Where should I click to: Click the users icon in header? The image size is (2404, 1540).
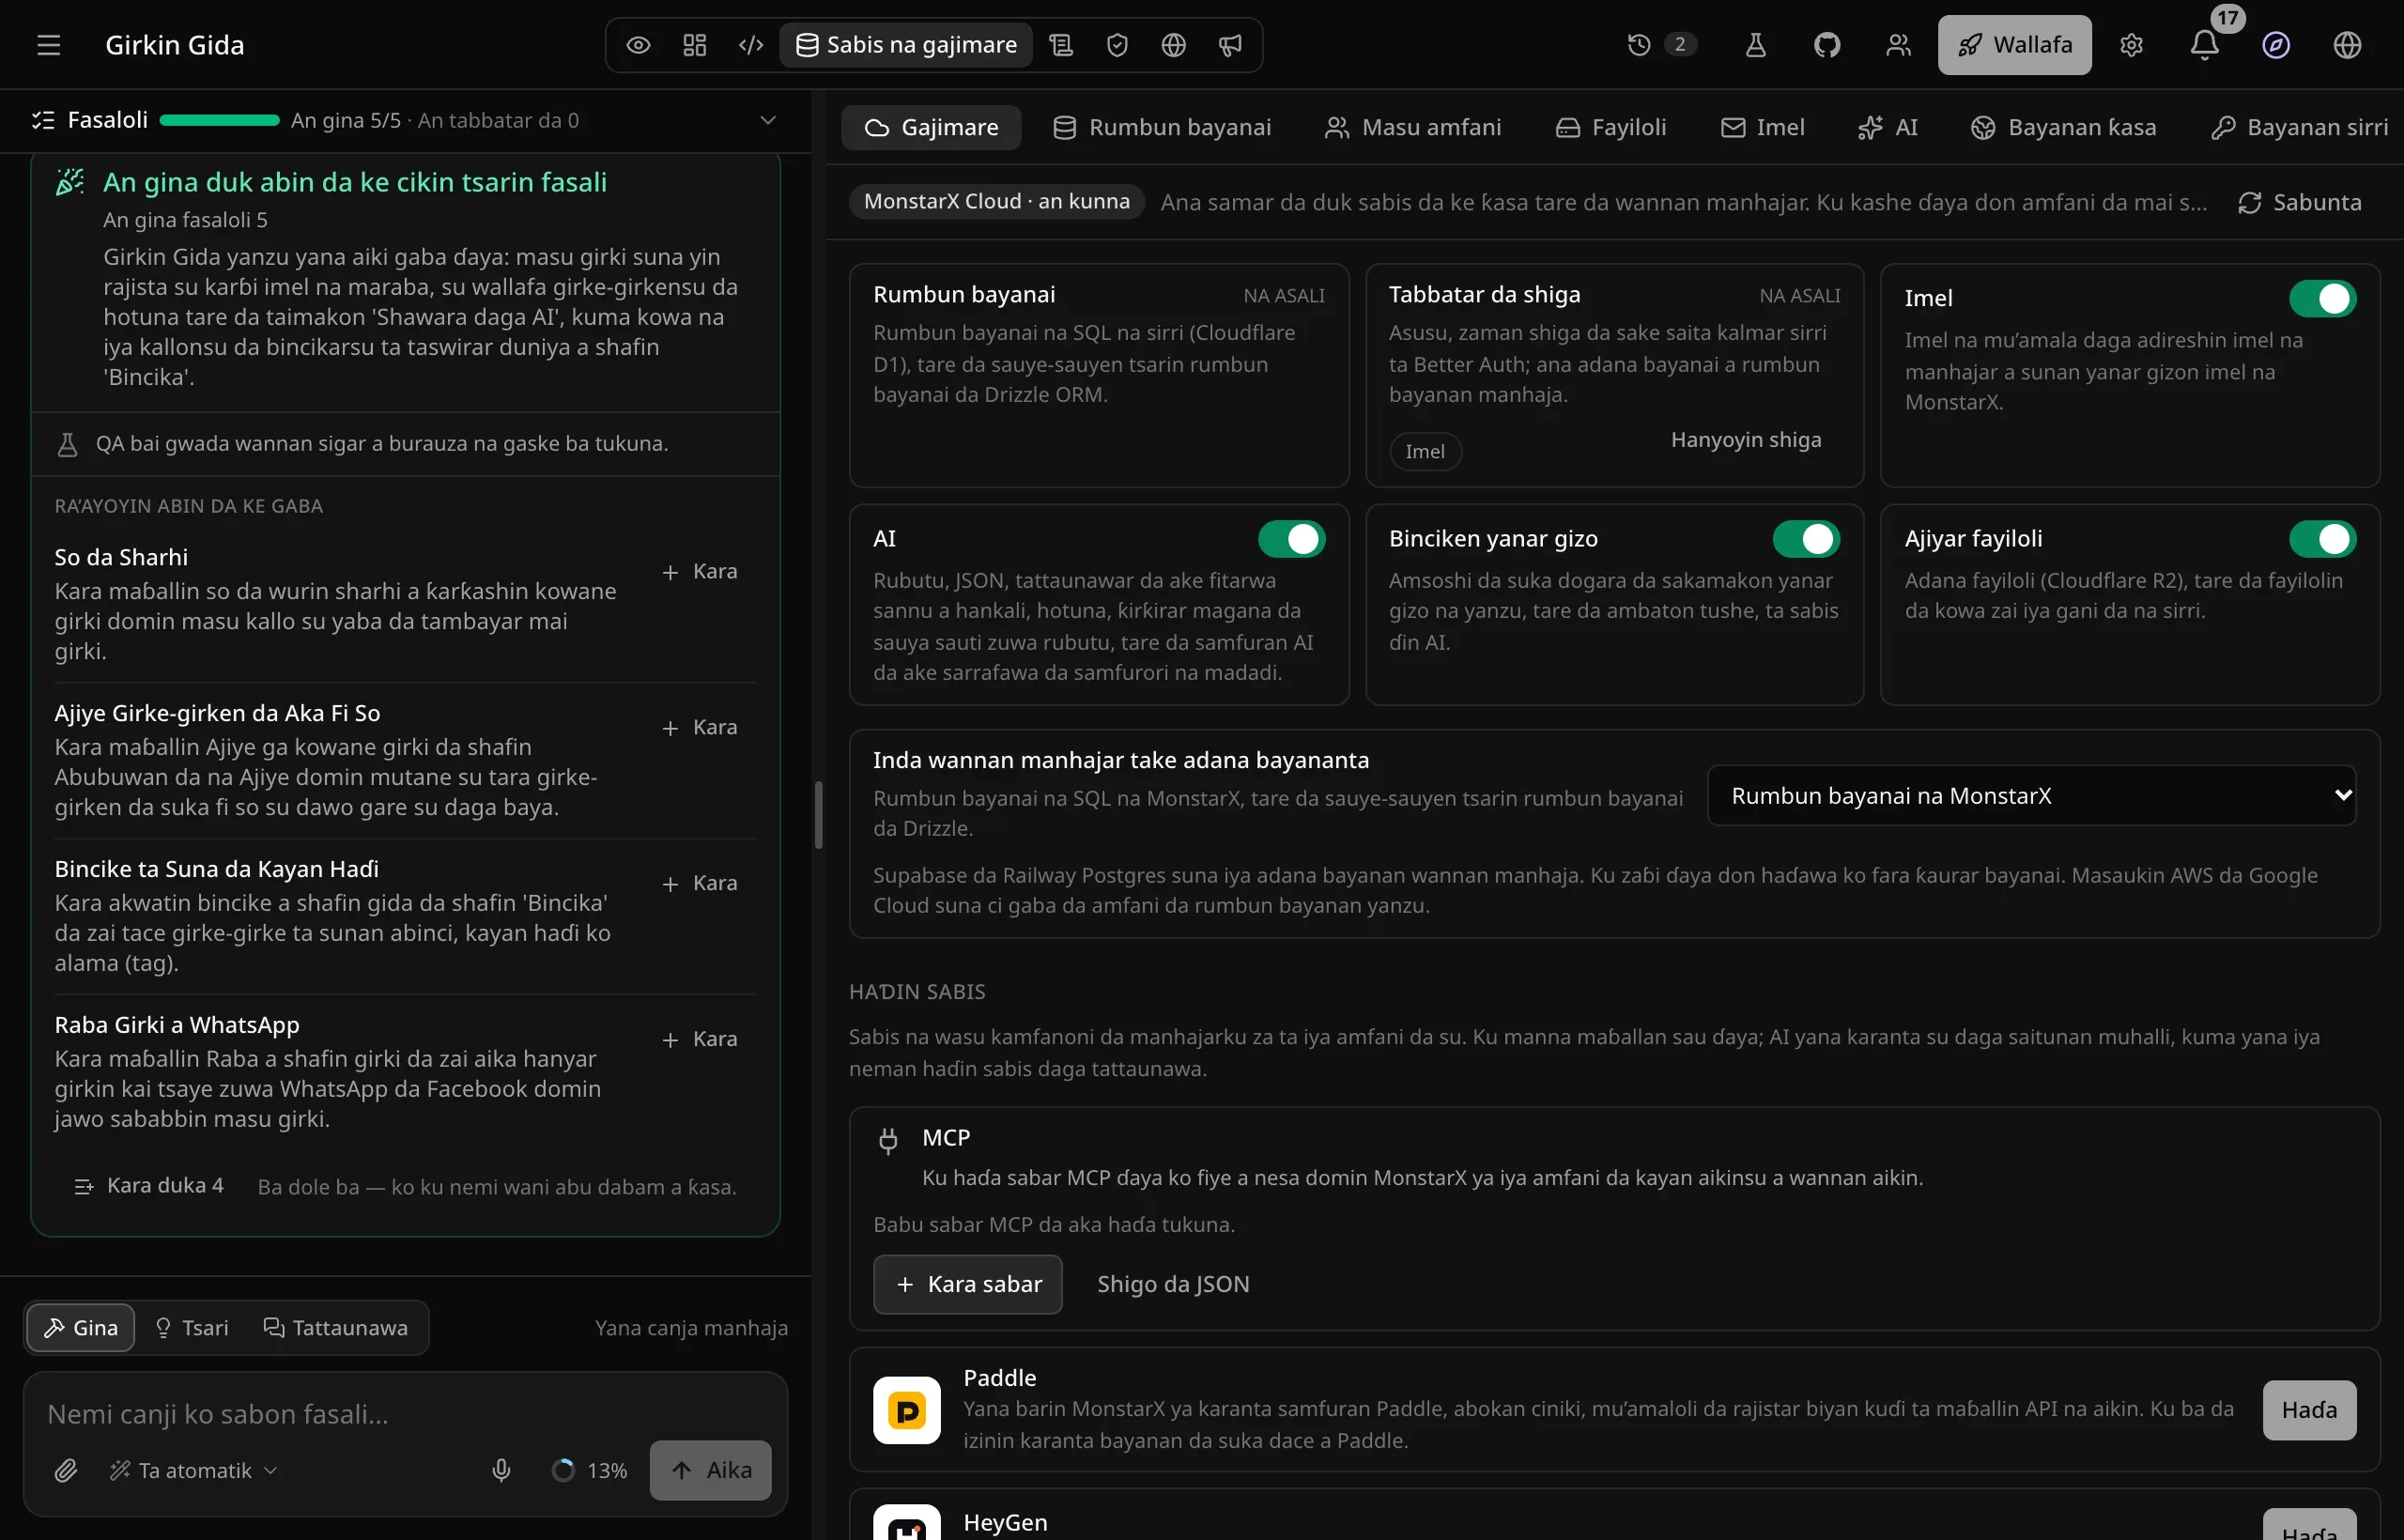[x=1898, y=45]
